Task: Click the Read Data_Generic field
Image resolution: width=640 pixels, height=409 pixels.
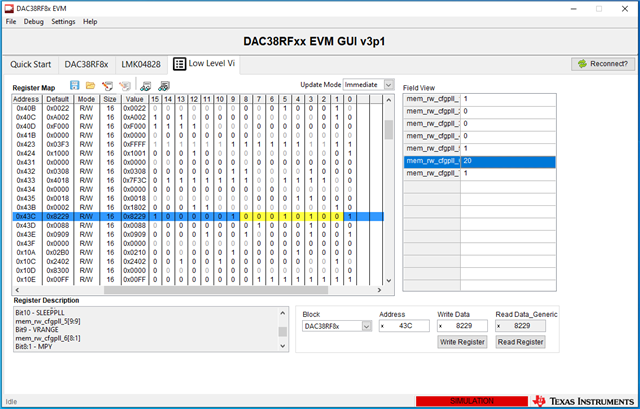Action: point(520,326)
